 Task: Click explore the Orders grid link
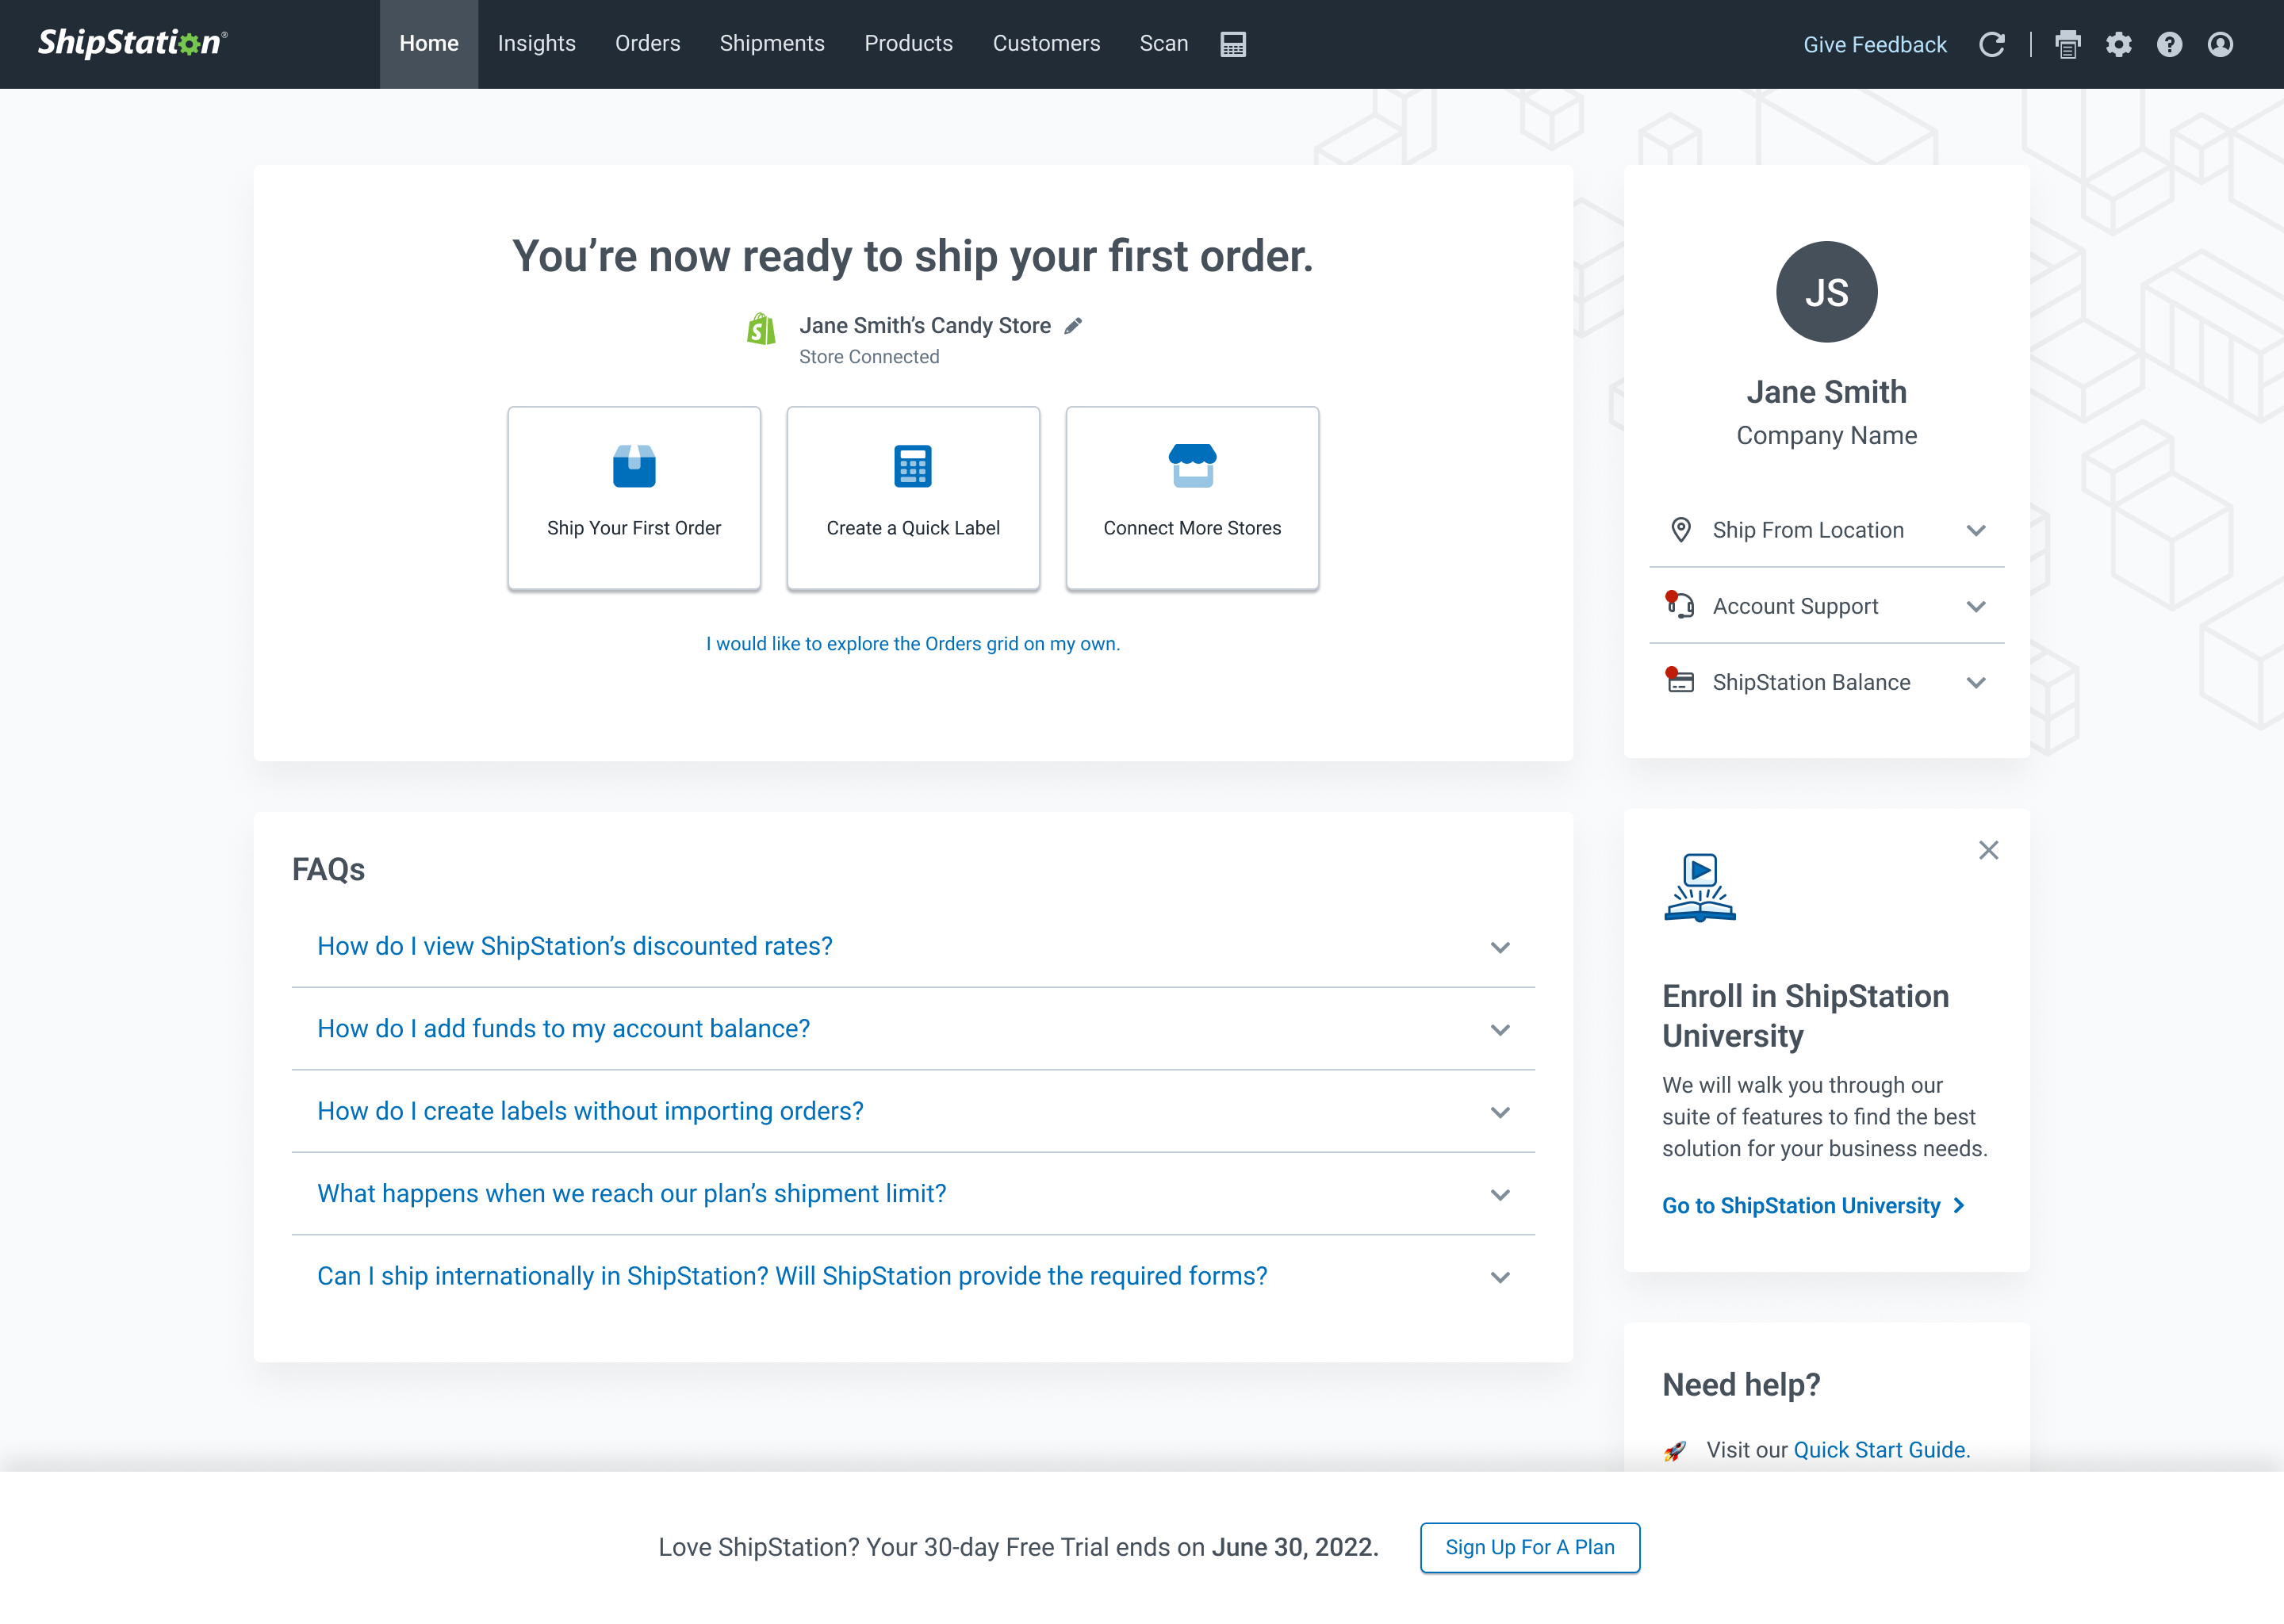(912, 643)
